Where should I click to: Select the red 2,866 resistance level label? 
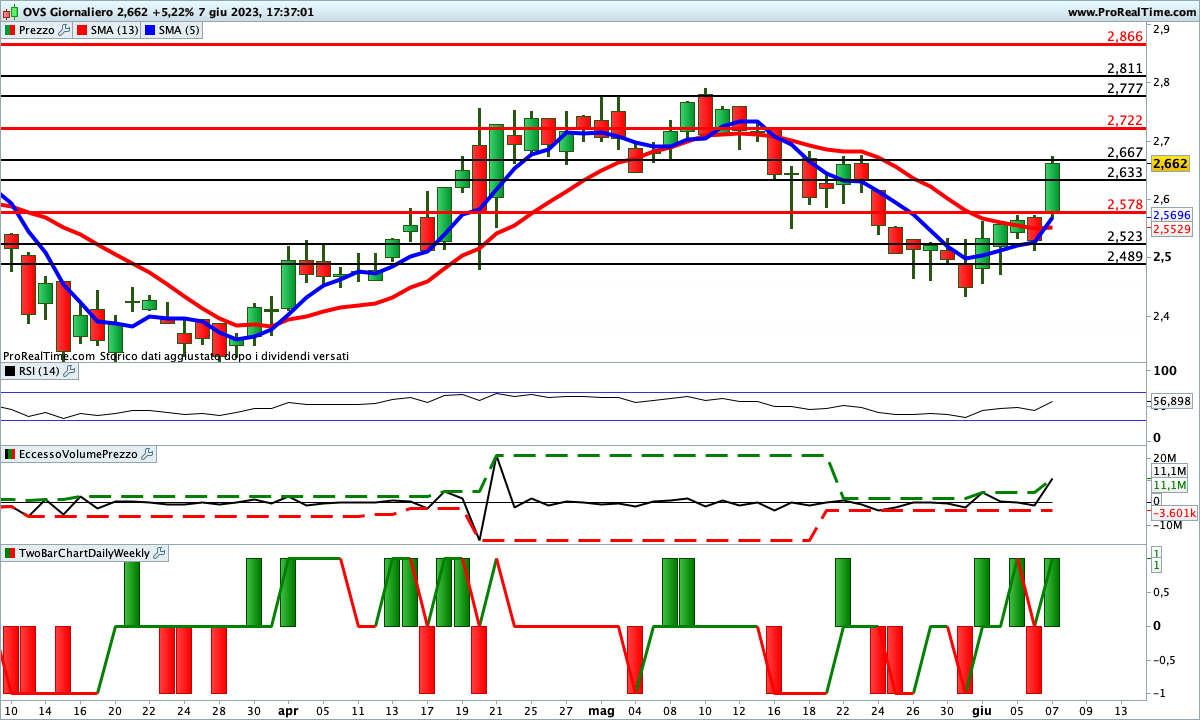pos(1124,37)
